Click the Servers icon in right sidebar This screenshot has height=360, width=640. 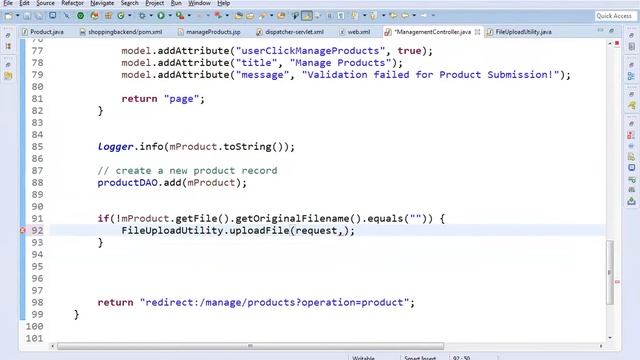click(x=631, y=190)
